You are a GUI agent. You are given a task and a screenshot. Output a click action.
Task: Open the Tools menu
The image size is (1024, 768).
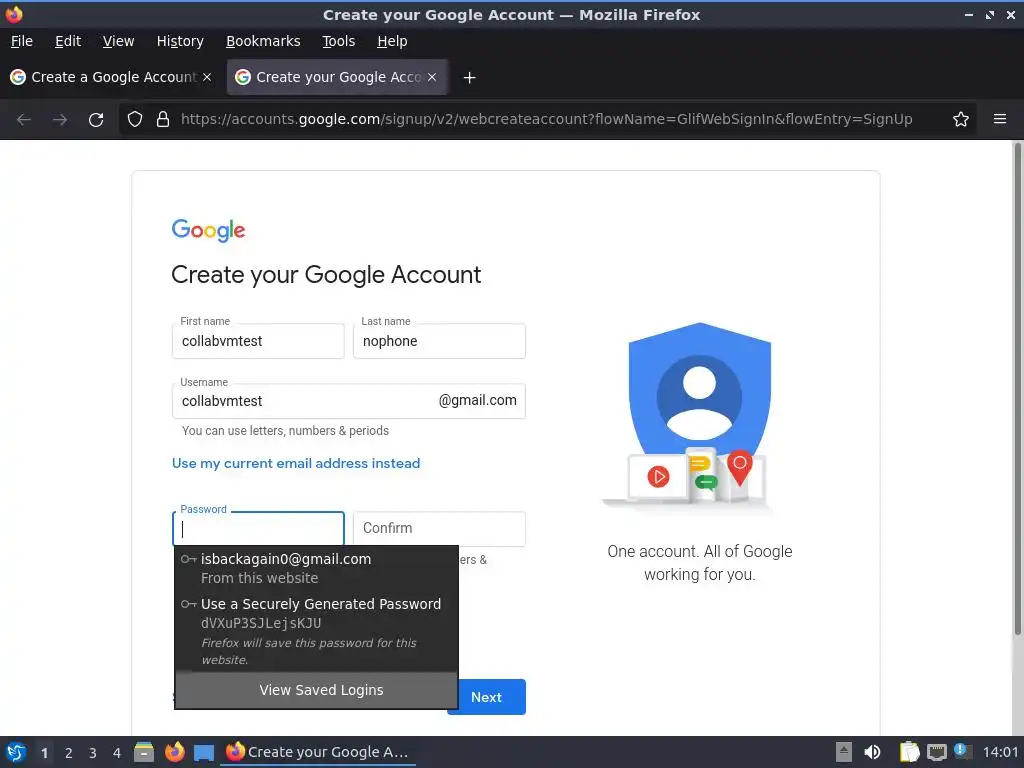click(338, 41)
